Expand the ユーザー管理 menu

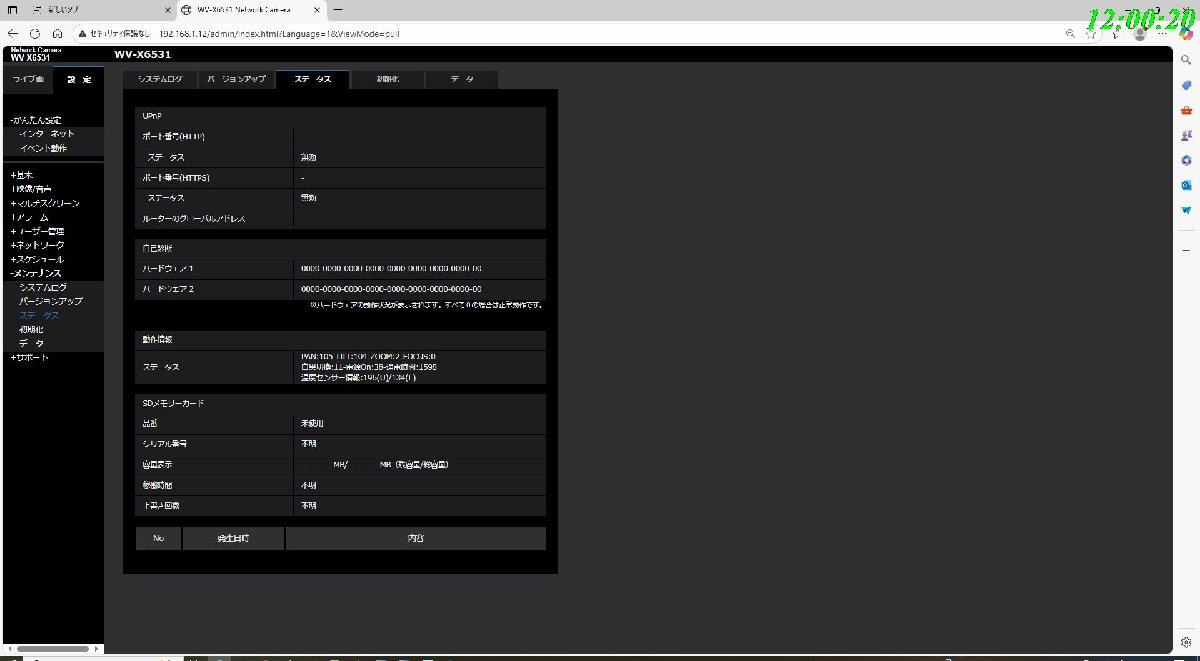pos(38,231)
